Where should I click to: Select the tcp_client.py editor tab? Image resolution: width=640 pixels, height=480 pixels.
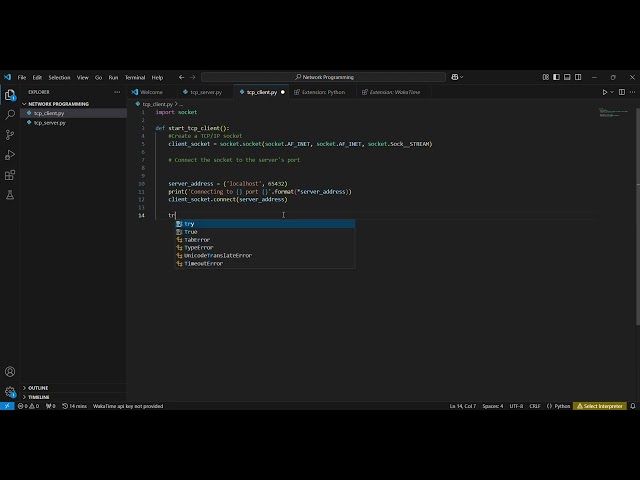[261, 92]
